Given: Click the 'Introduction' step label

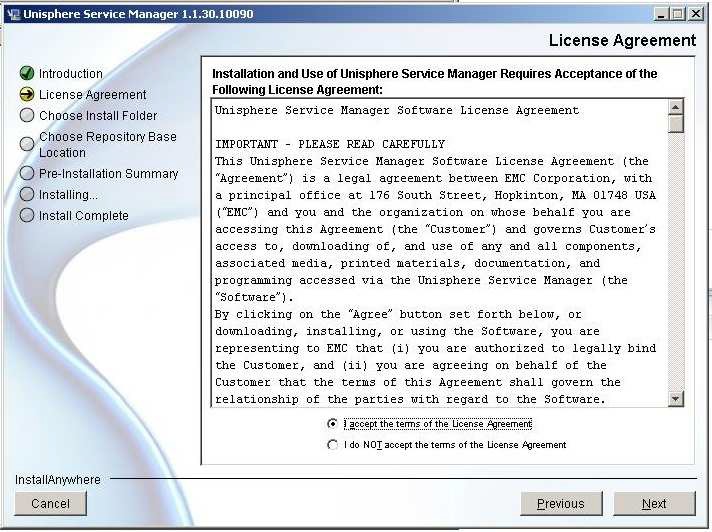Looking at the screenshot, I should (71, 74).
